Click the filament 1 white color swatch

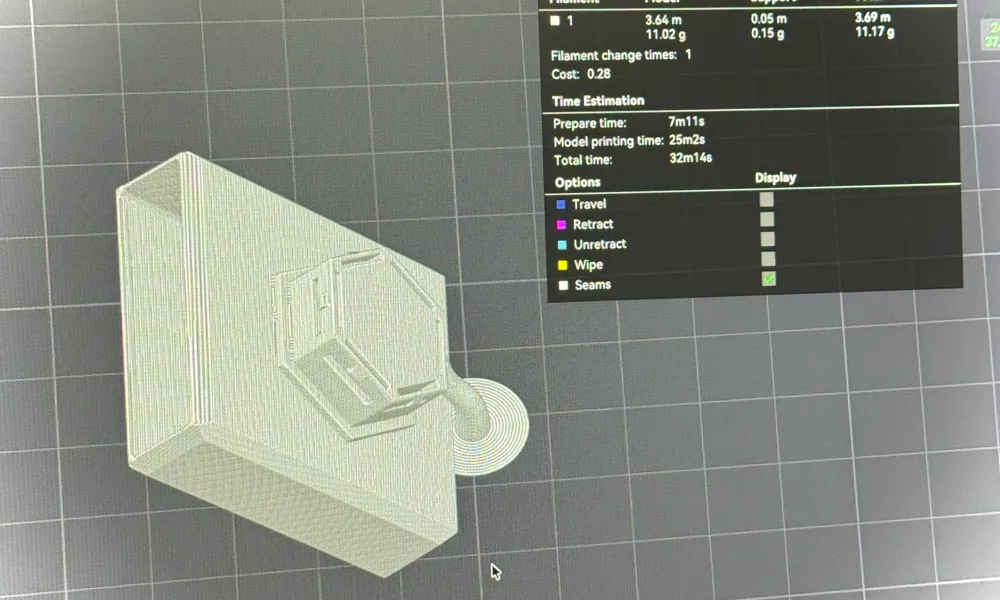click(555, 20)
